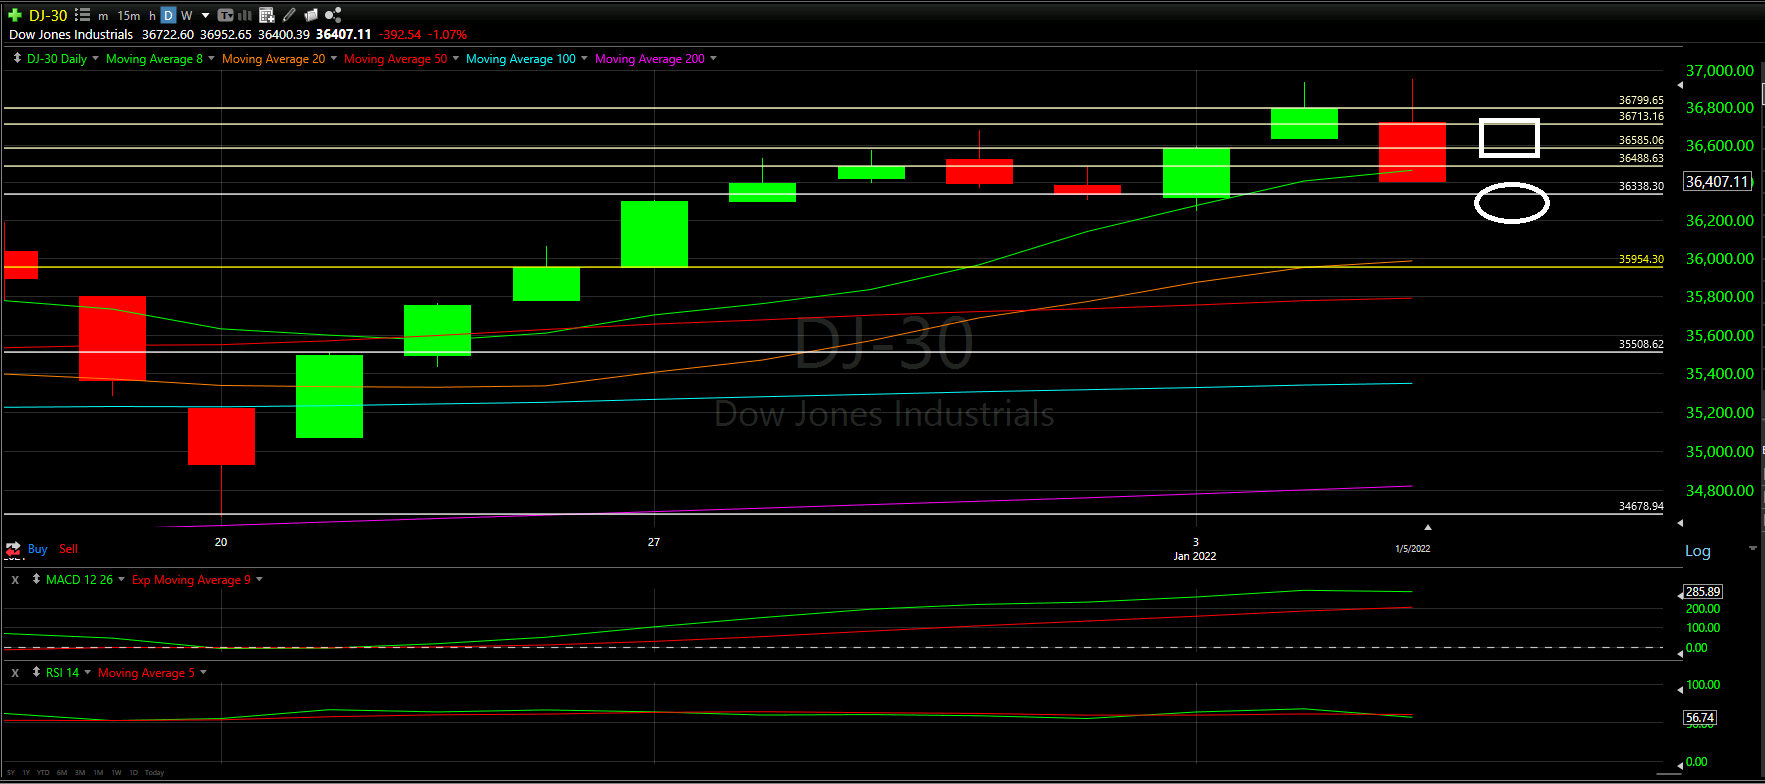Screen dimensions: 1765x784
Task: Click the yellow 35954.30 level label
Action: coord(1641,259)
